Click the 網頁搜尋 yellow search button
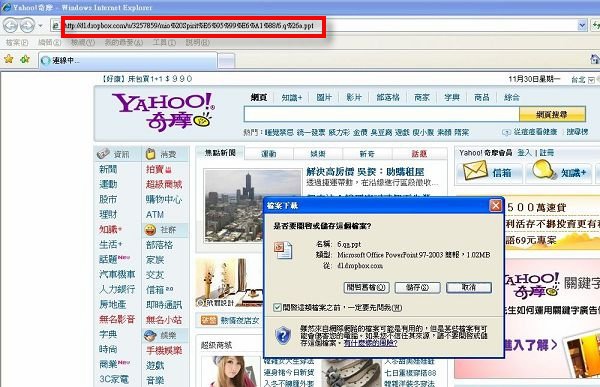600x387 pixels. coord(552,114)
